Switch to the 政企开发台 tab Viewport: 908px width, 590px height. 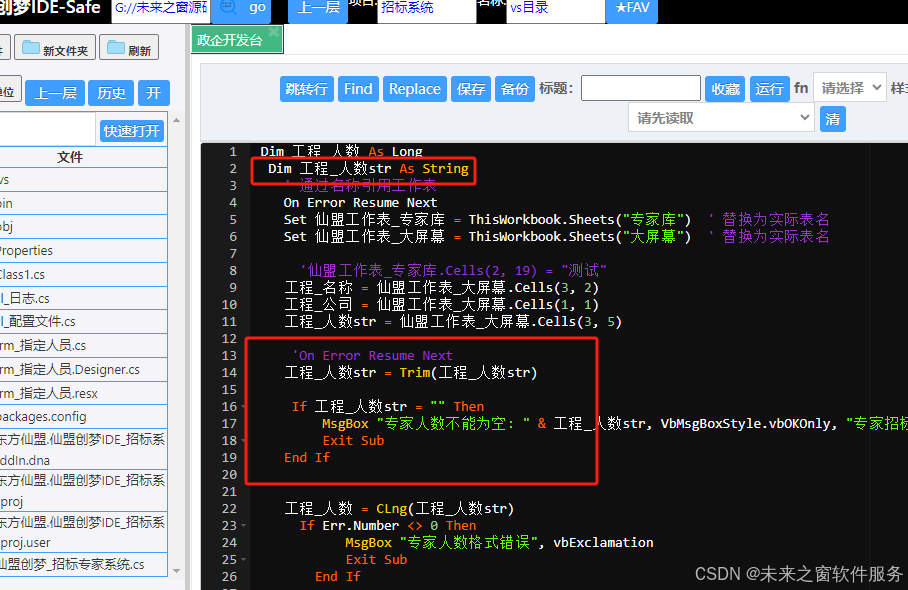point(230,40)
